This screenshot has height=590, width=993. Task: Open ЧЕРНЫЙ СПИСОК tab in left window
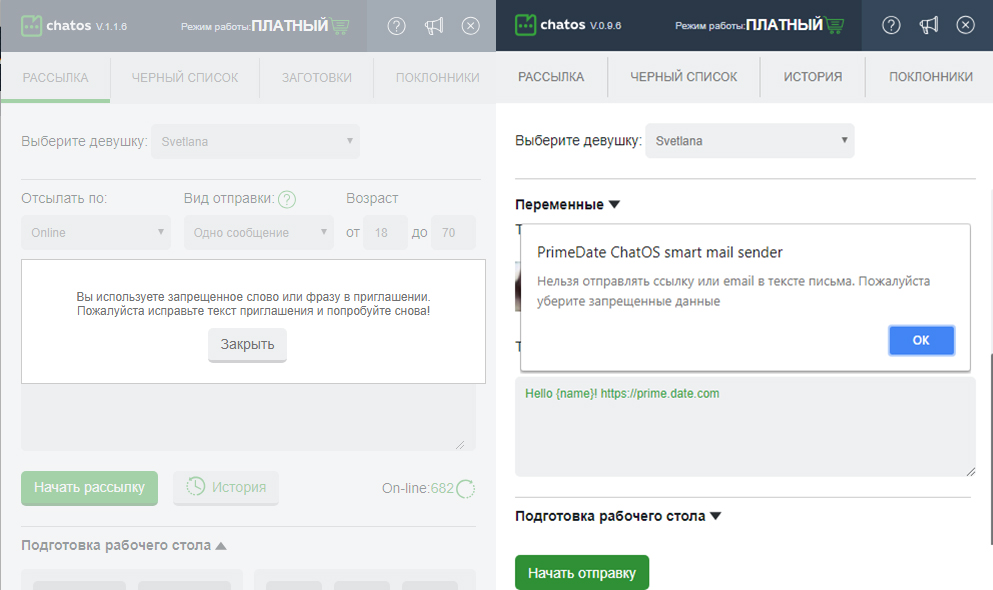click(x=185, y=78)
